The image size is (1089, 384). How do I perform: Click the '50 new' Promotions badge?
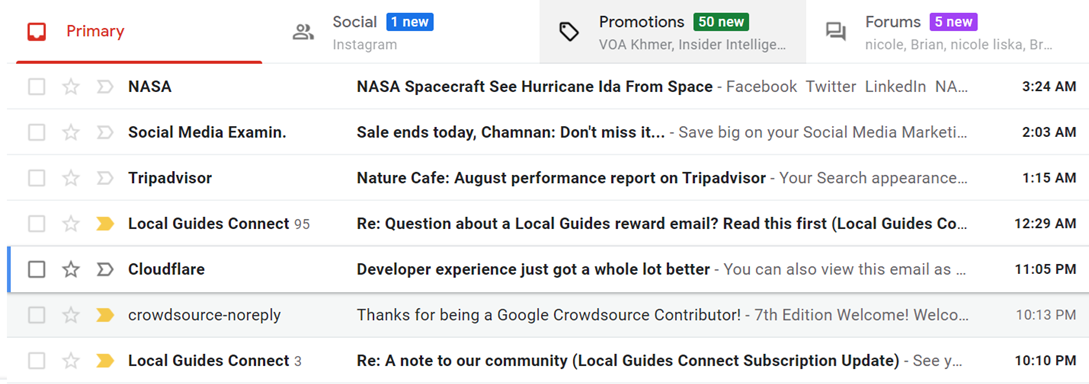click(722, 22)
